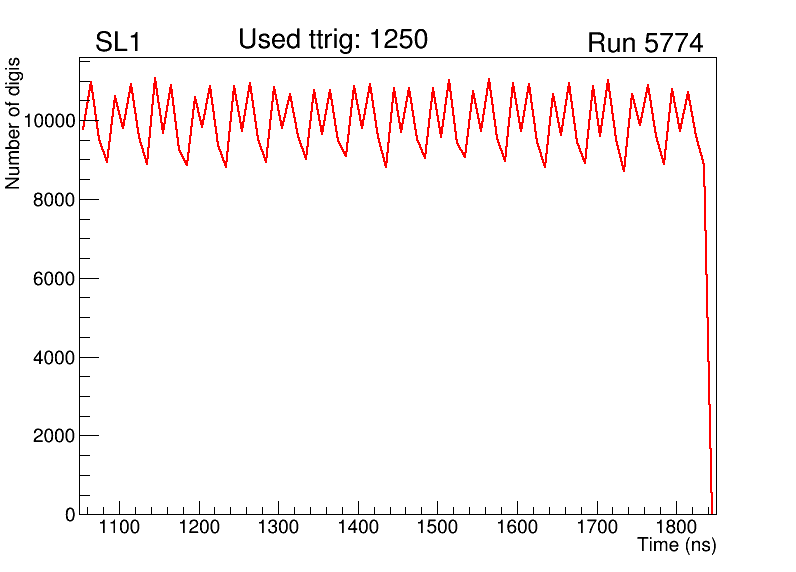
Task: Click the SL1 label above the plot
Action: (x=118, y=43)
